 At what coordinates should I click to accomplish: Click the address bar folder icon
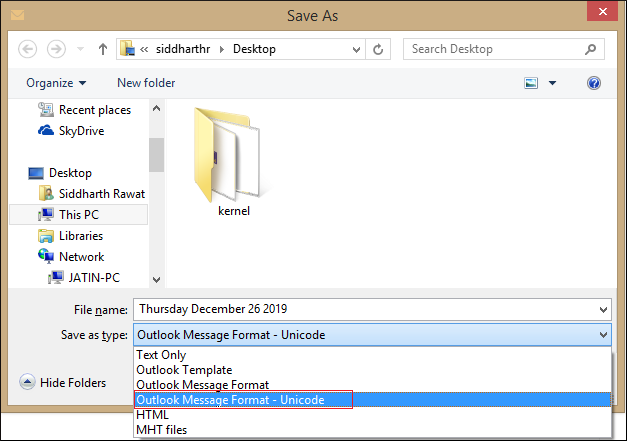point(128,49)
